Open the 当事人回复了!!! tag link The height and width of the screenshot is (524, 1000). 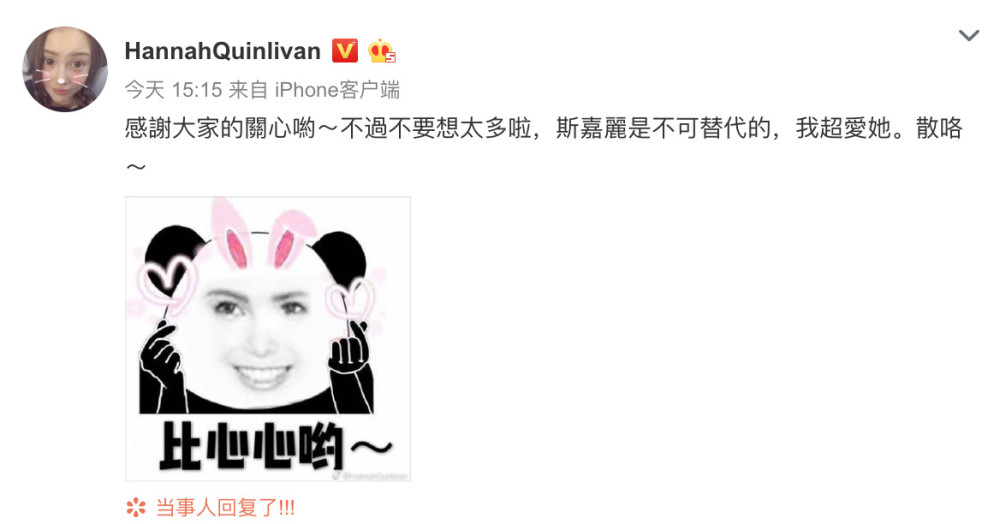(225, 508)
